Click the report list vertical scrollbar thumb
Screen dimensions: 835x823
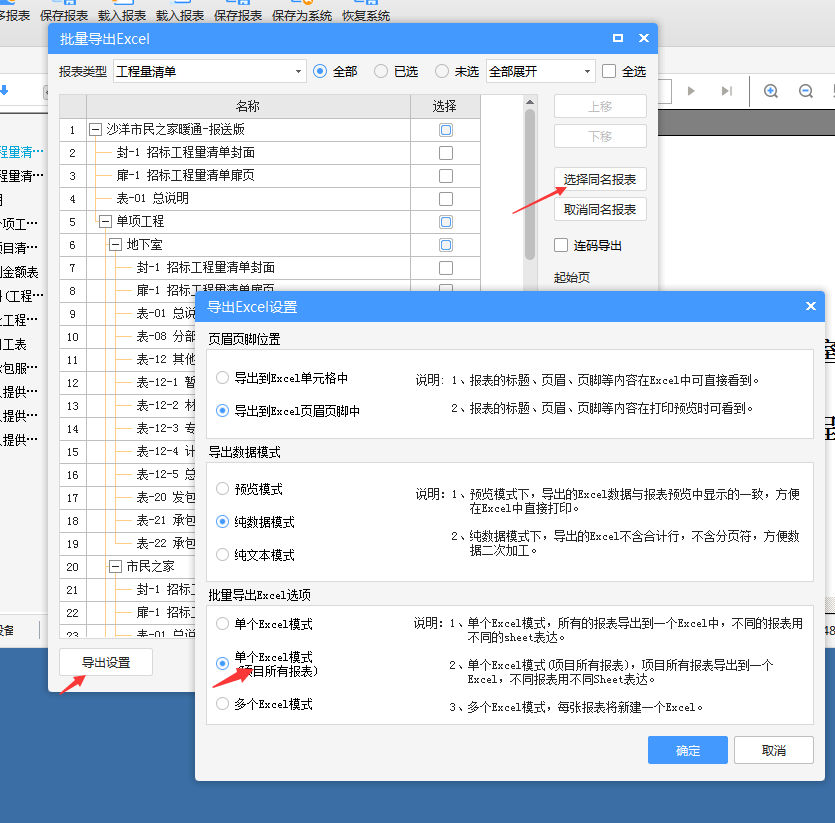click(x=529, y=184)
